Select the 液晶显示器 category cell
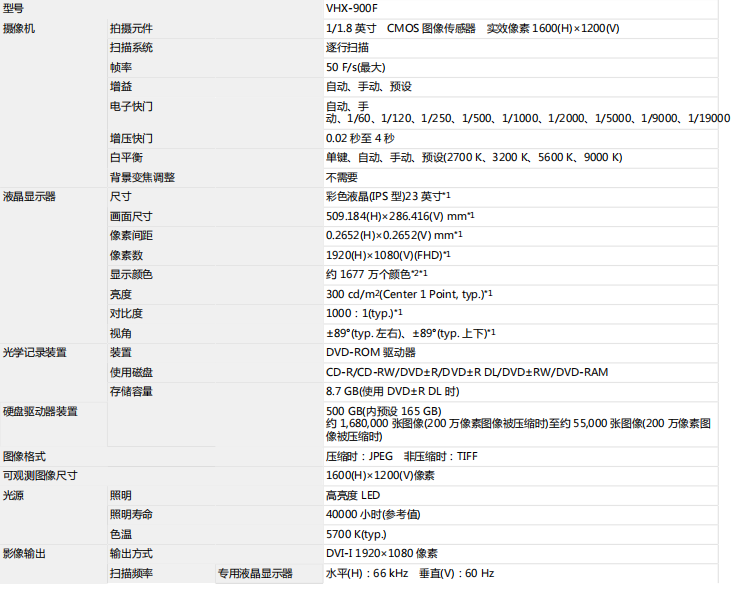 30,197
